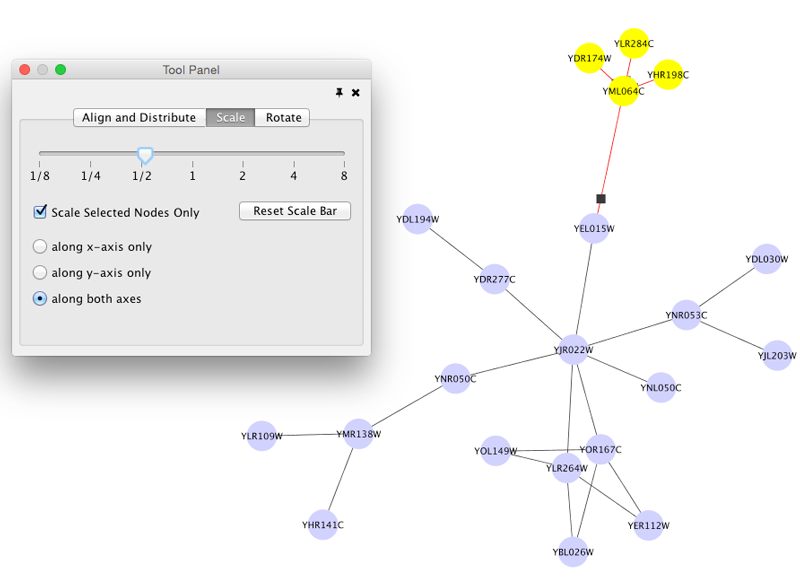This screenshot has width=800, height=586.
Task: Click the scale slider thumb
Action: click(145, 155)
